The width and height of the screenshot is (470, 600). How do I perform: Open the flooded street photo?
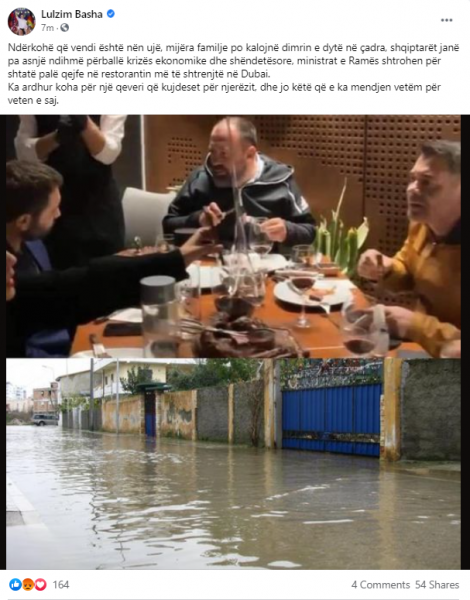(x=233, y=464)
